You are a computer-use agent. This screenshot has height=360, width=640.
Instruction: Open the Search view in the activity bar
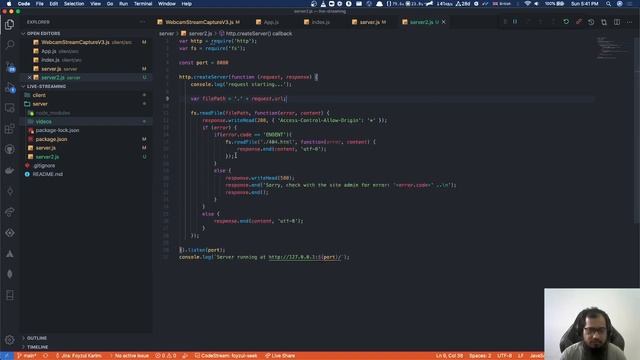click(10, 44)
